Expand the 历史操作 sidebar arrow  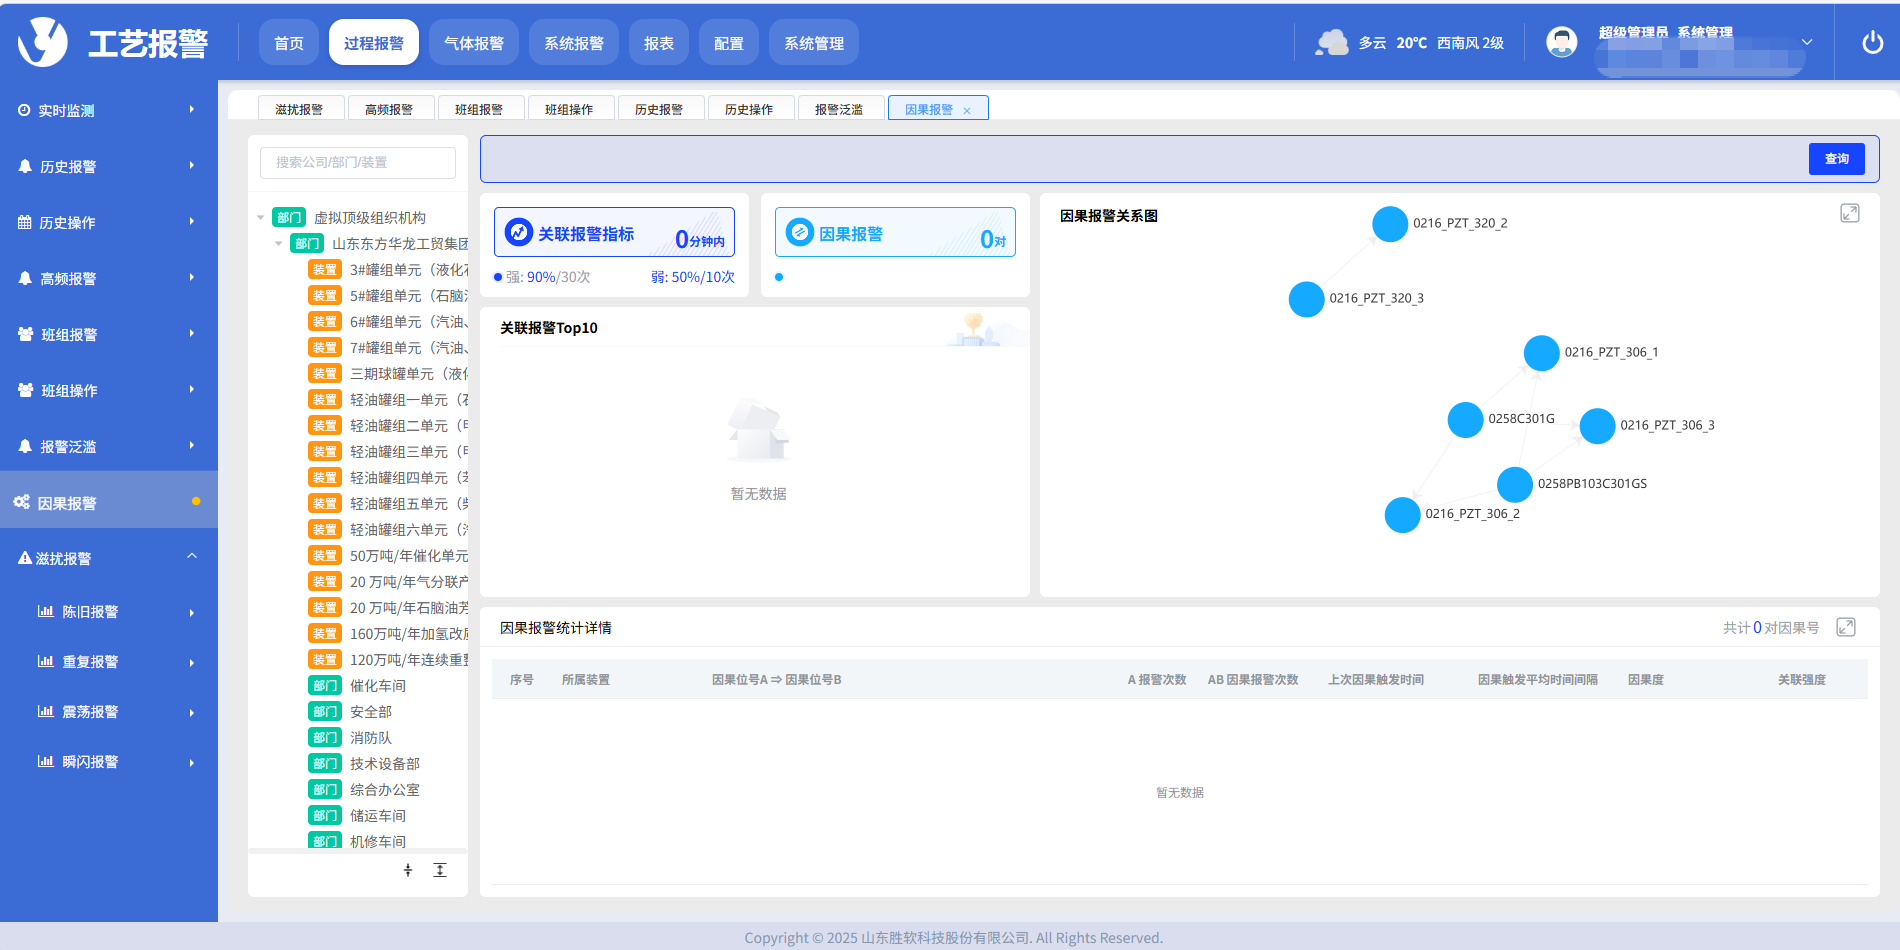pyautogui.click(x=191, y=222)
